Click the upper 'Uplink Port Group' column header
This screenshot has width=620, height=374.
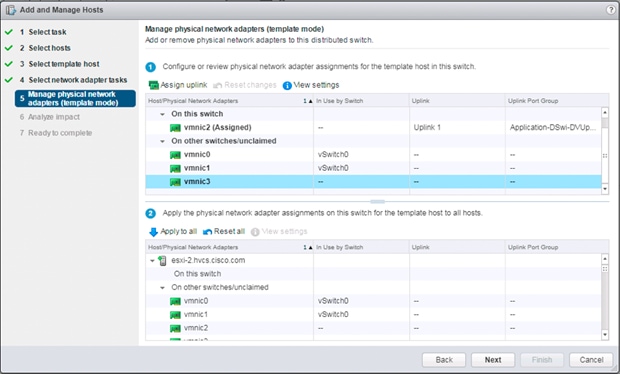click(557, 101)
